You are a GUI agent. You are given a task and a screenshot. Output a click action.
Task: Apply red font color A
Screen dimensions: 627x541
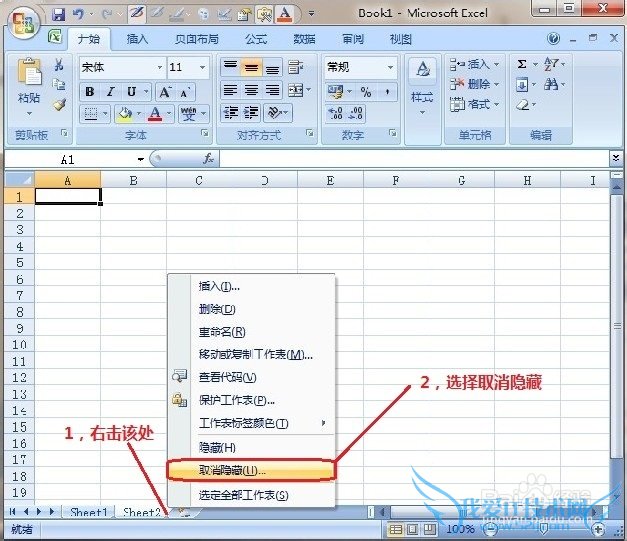click(155, 114)
